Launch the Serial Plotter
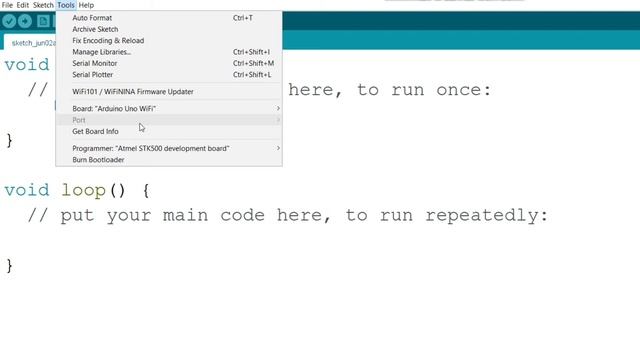The height and width of the screenshot is (360, 640). point(169,75)
